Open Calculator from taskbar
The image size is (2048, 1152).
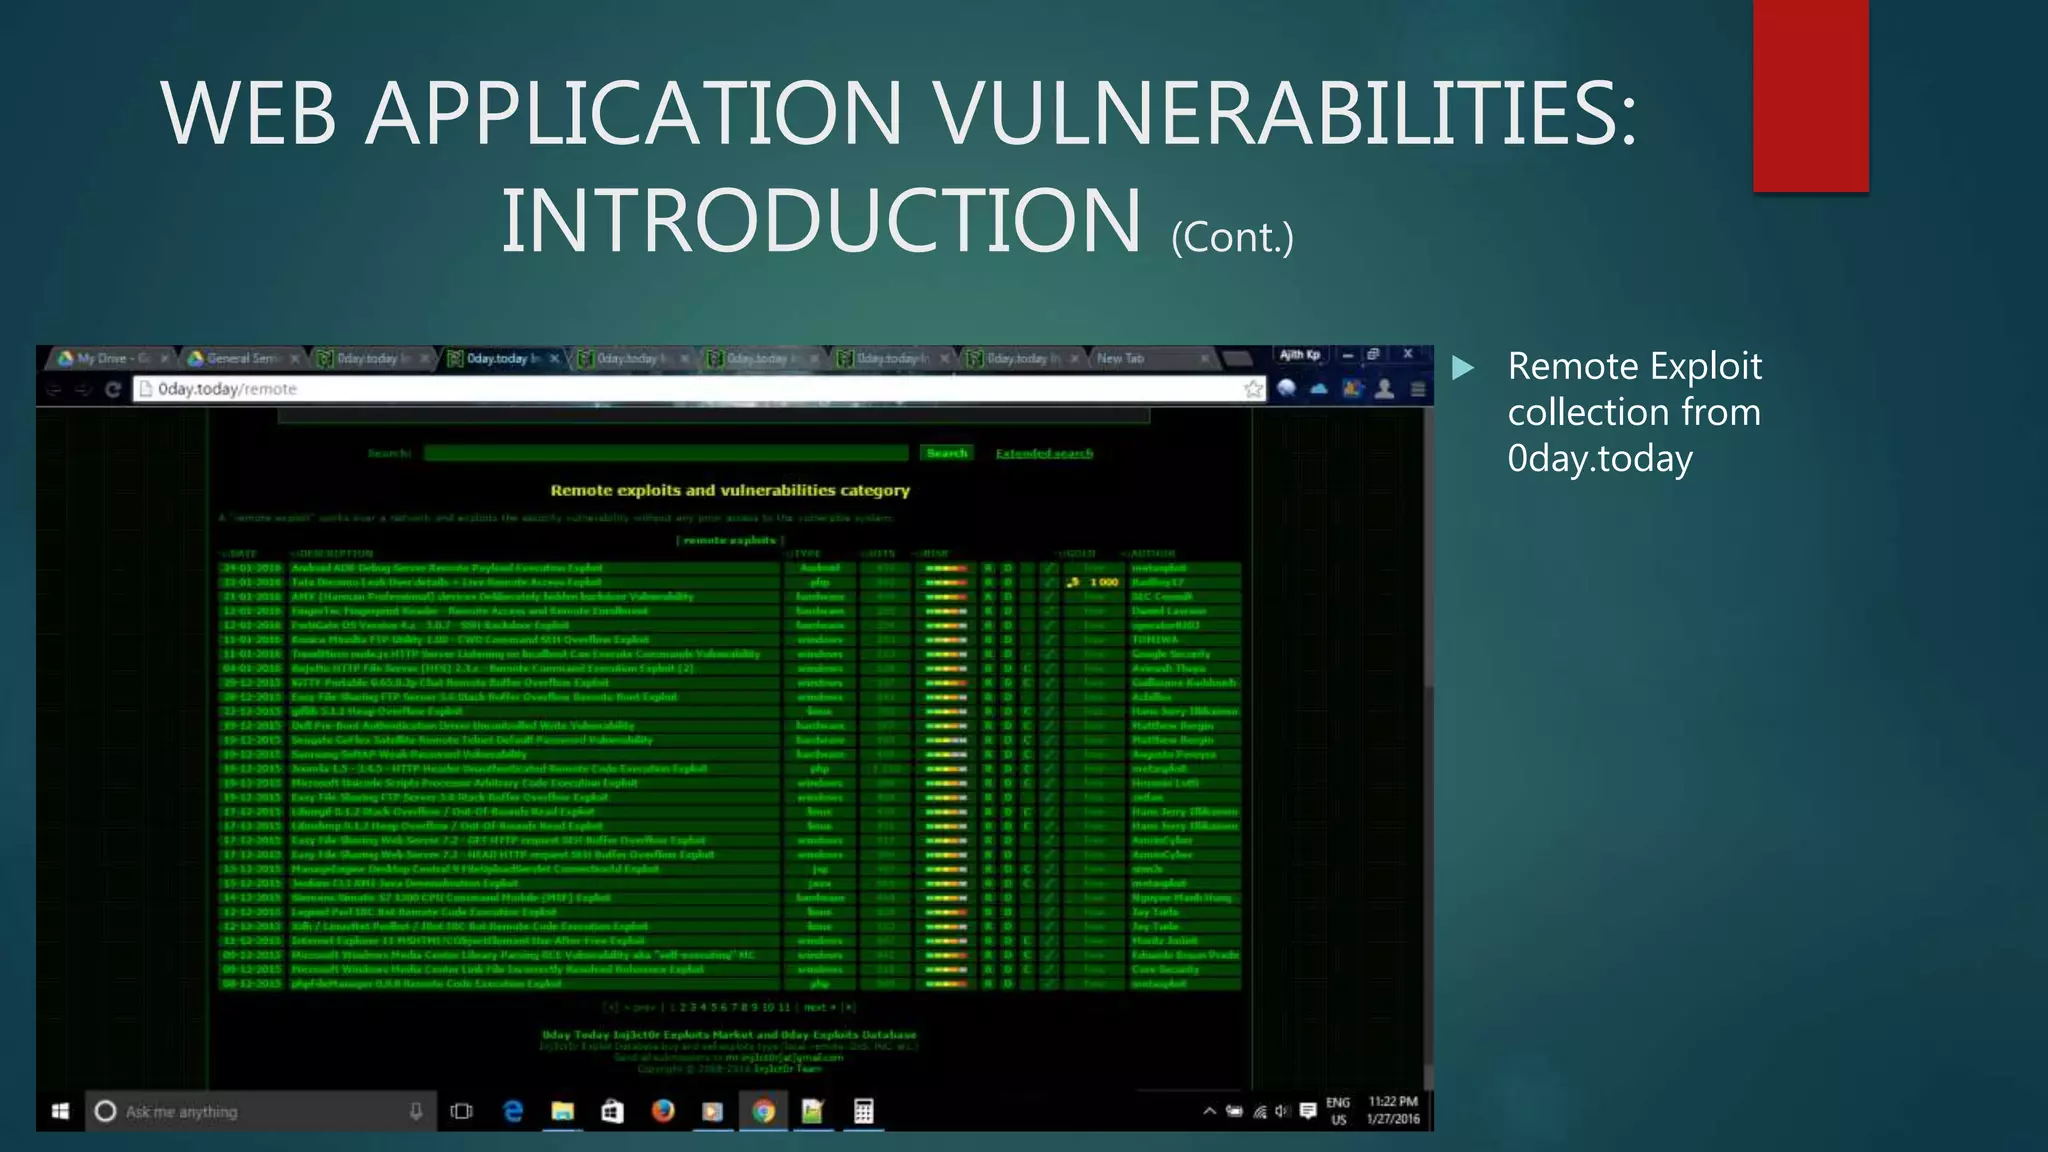pos(864,1111)
